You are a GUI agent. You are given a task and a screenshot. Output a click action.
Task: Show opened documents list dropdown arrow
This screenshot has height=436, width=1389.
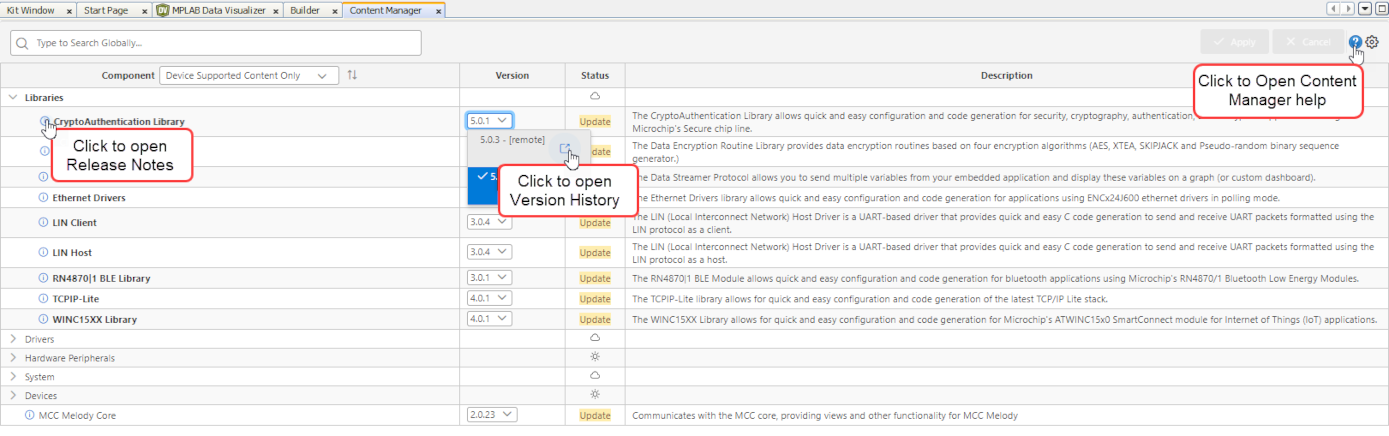(x=1366, y=9)
